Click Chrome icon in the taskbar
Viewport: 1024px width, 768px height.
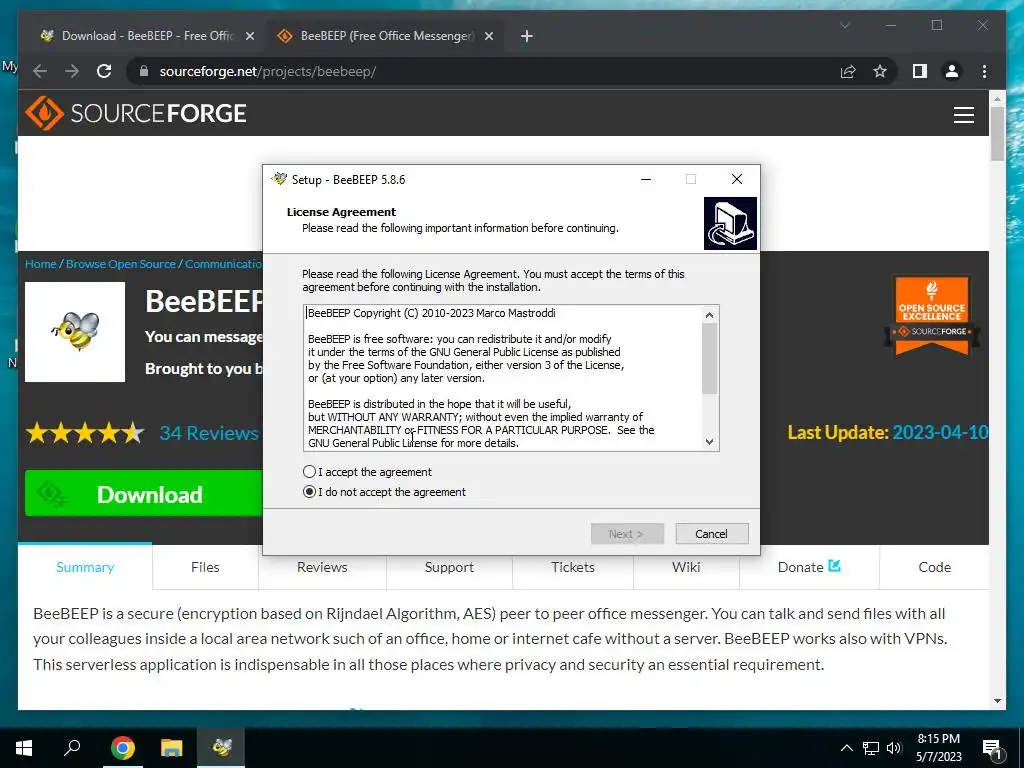pos(122,747)
